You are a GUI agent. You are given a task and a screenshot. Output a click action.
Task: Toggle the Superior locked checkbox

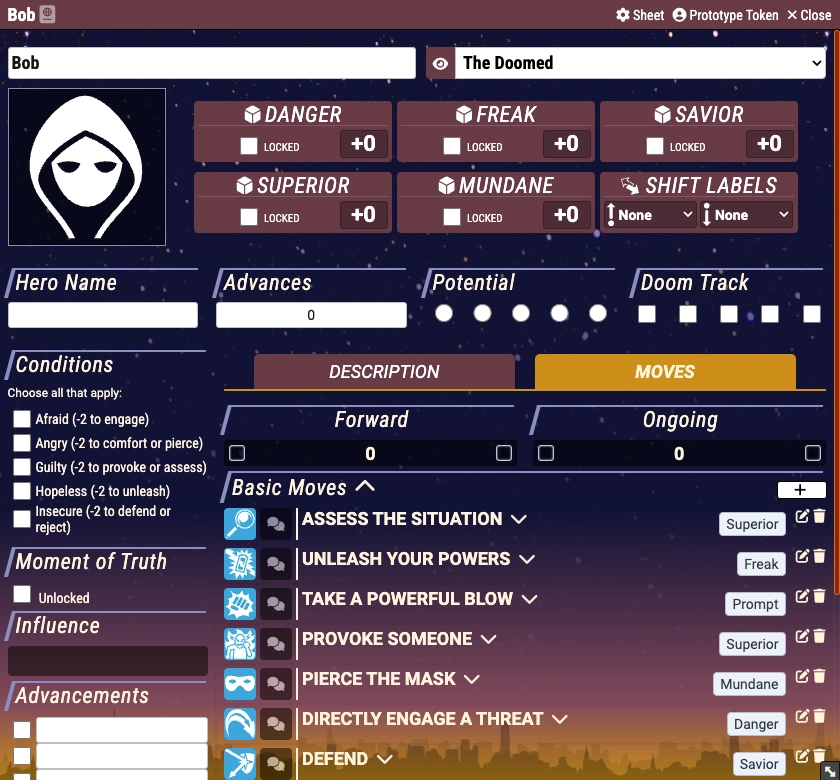click(x=249, y=217)
